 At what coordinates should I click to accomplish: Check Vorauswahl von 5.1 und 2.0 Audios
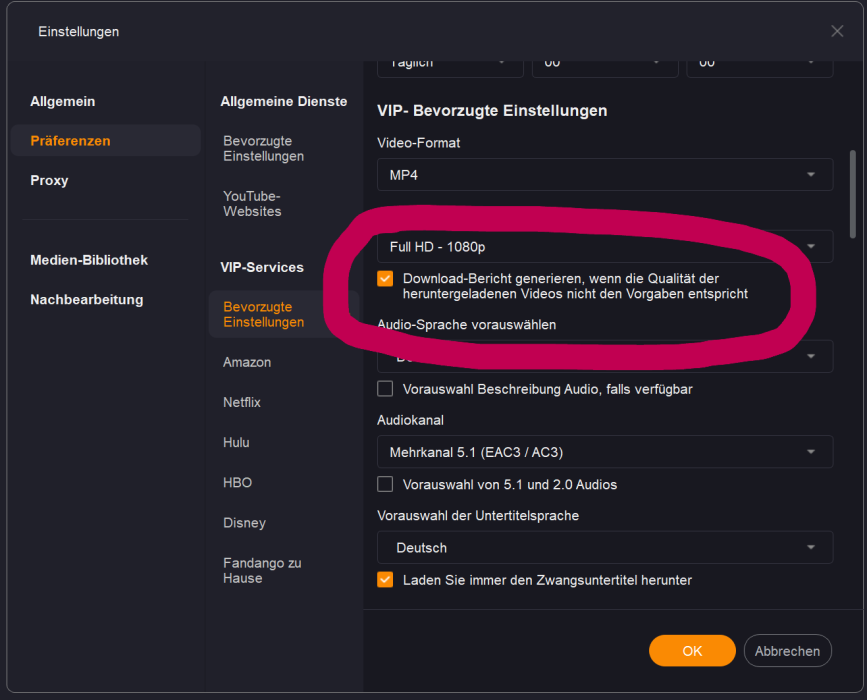385,485
